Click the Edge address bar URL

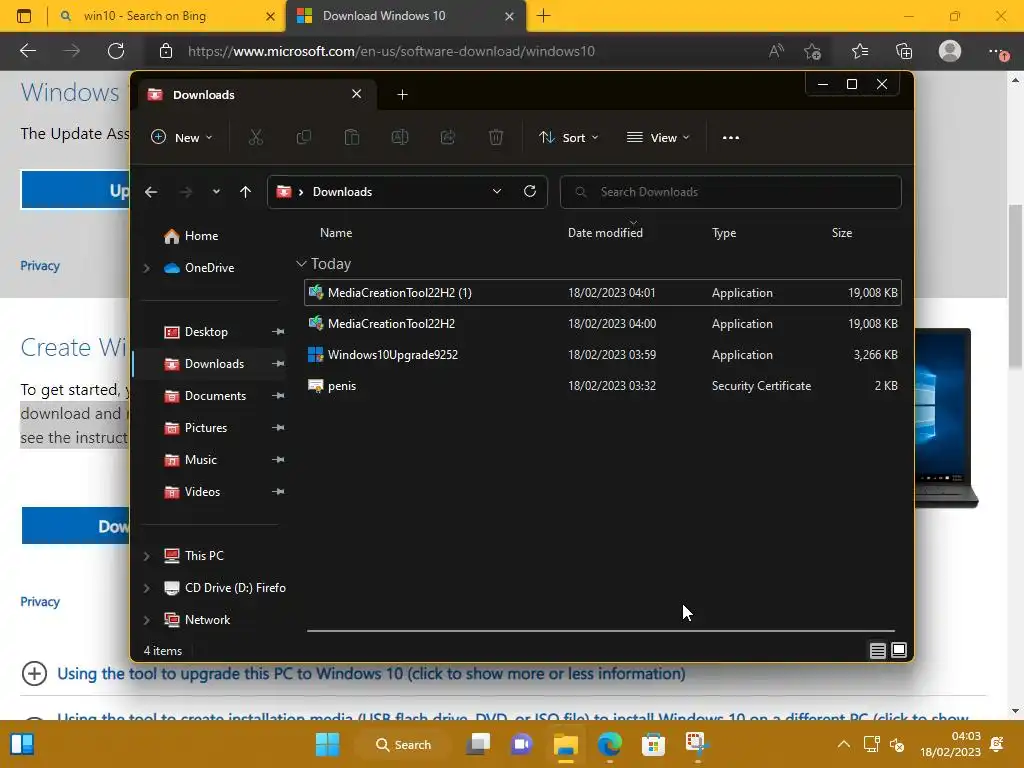click(x=391, y=51)
